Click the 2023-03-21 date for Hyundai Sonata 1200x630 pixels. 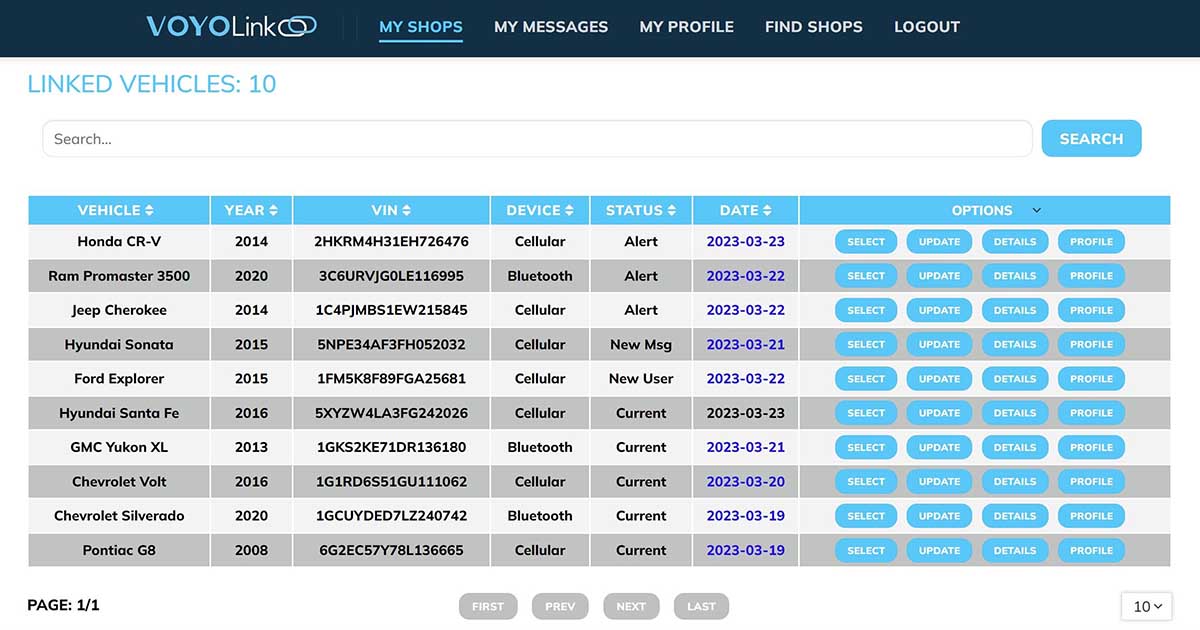click(745, 345)
